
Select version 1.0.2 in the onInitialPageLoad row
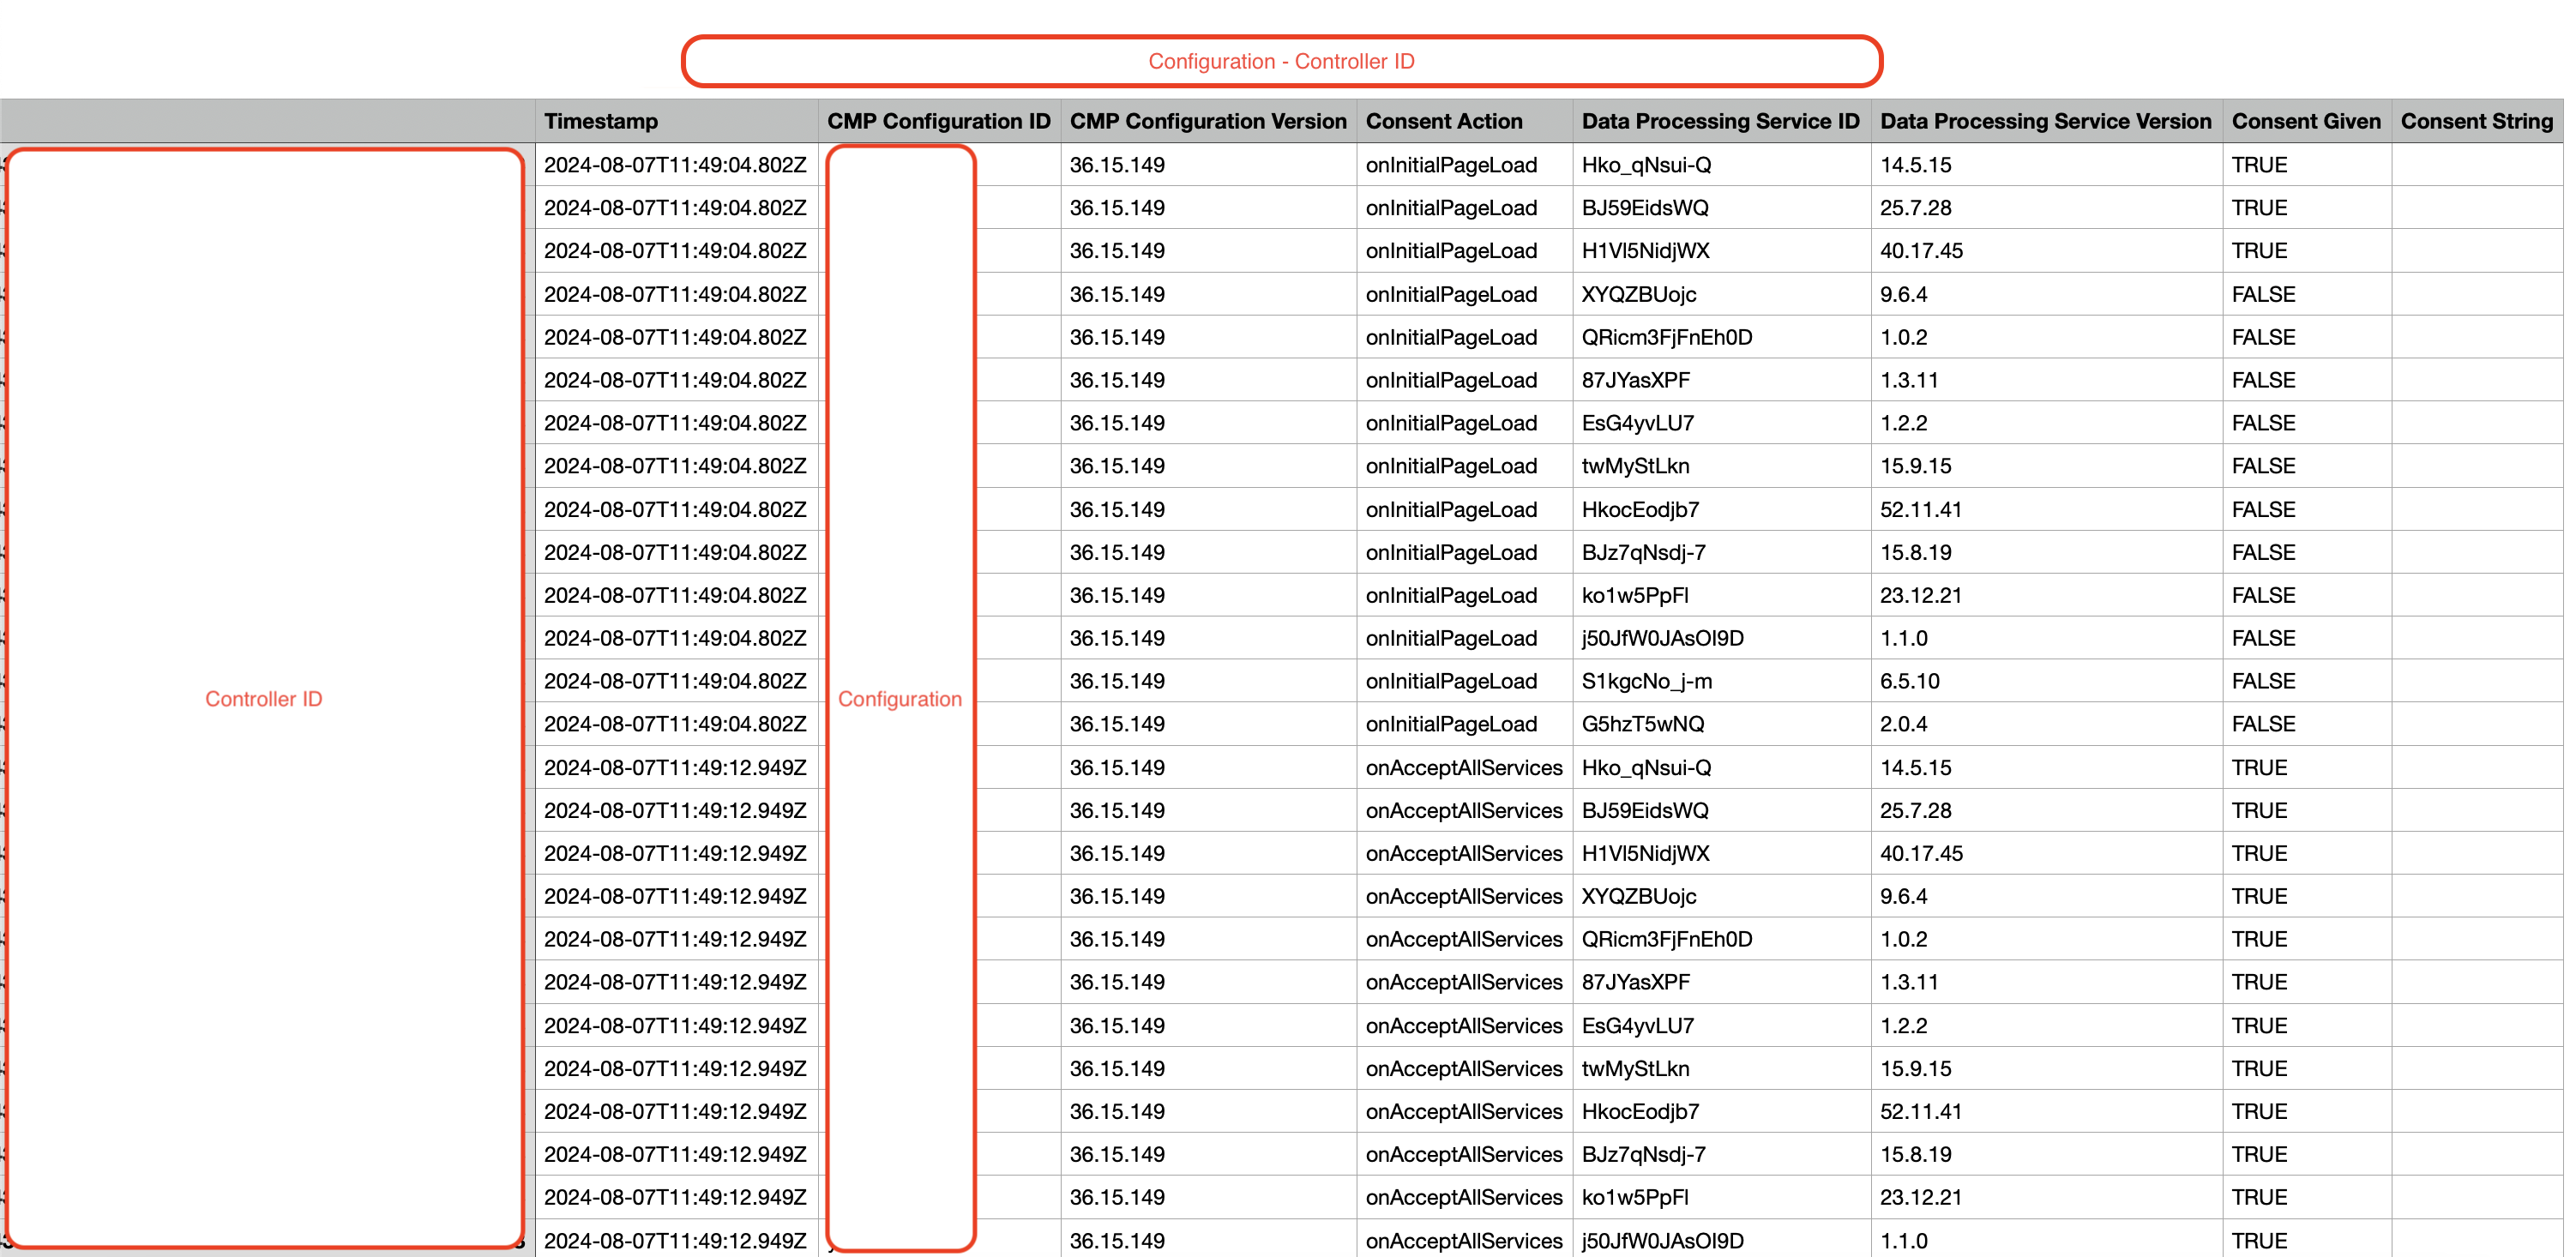[x=1903, y=337]
